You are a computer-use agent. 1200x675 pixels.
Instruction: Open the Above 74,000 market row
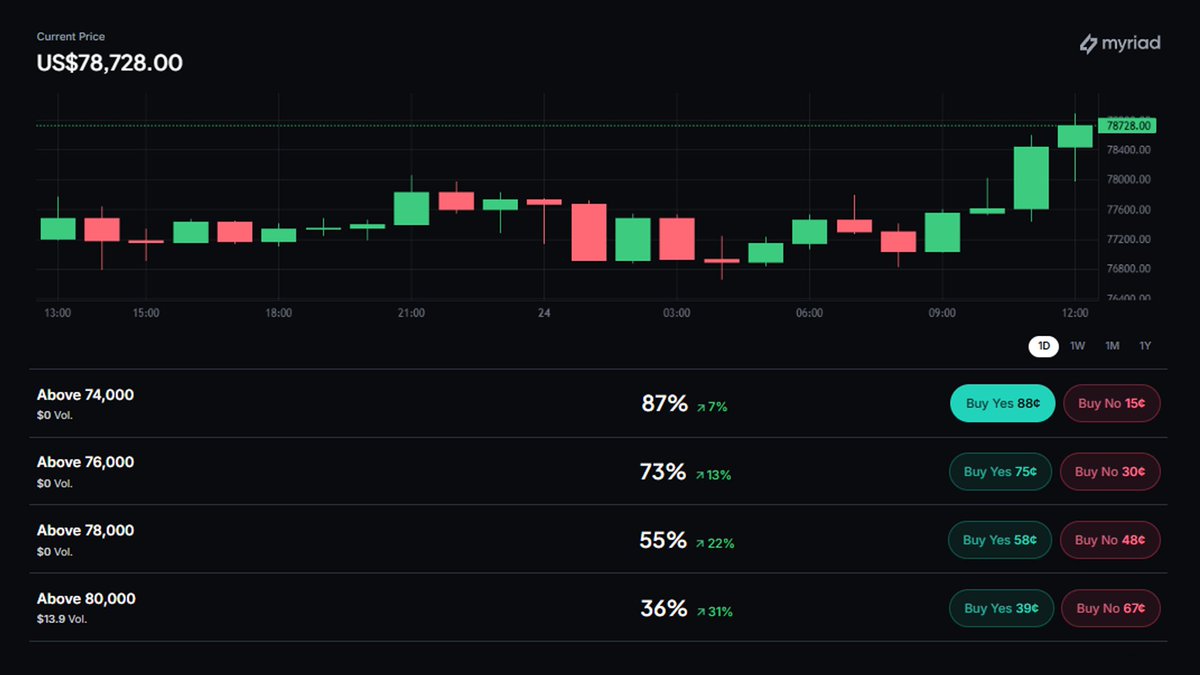coord(600,404)
